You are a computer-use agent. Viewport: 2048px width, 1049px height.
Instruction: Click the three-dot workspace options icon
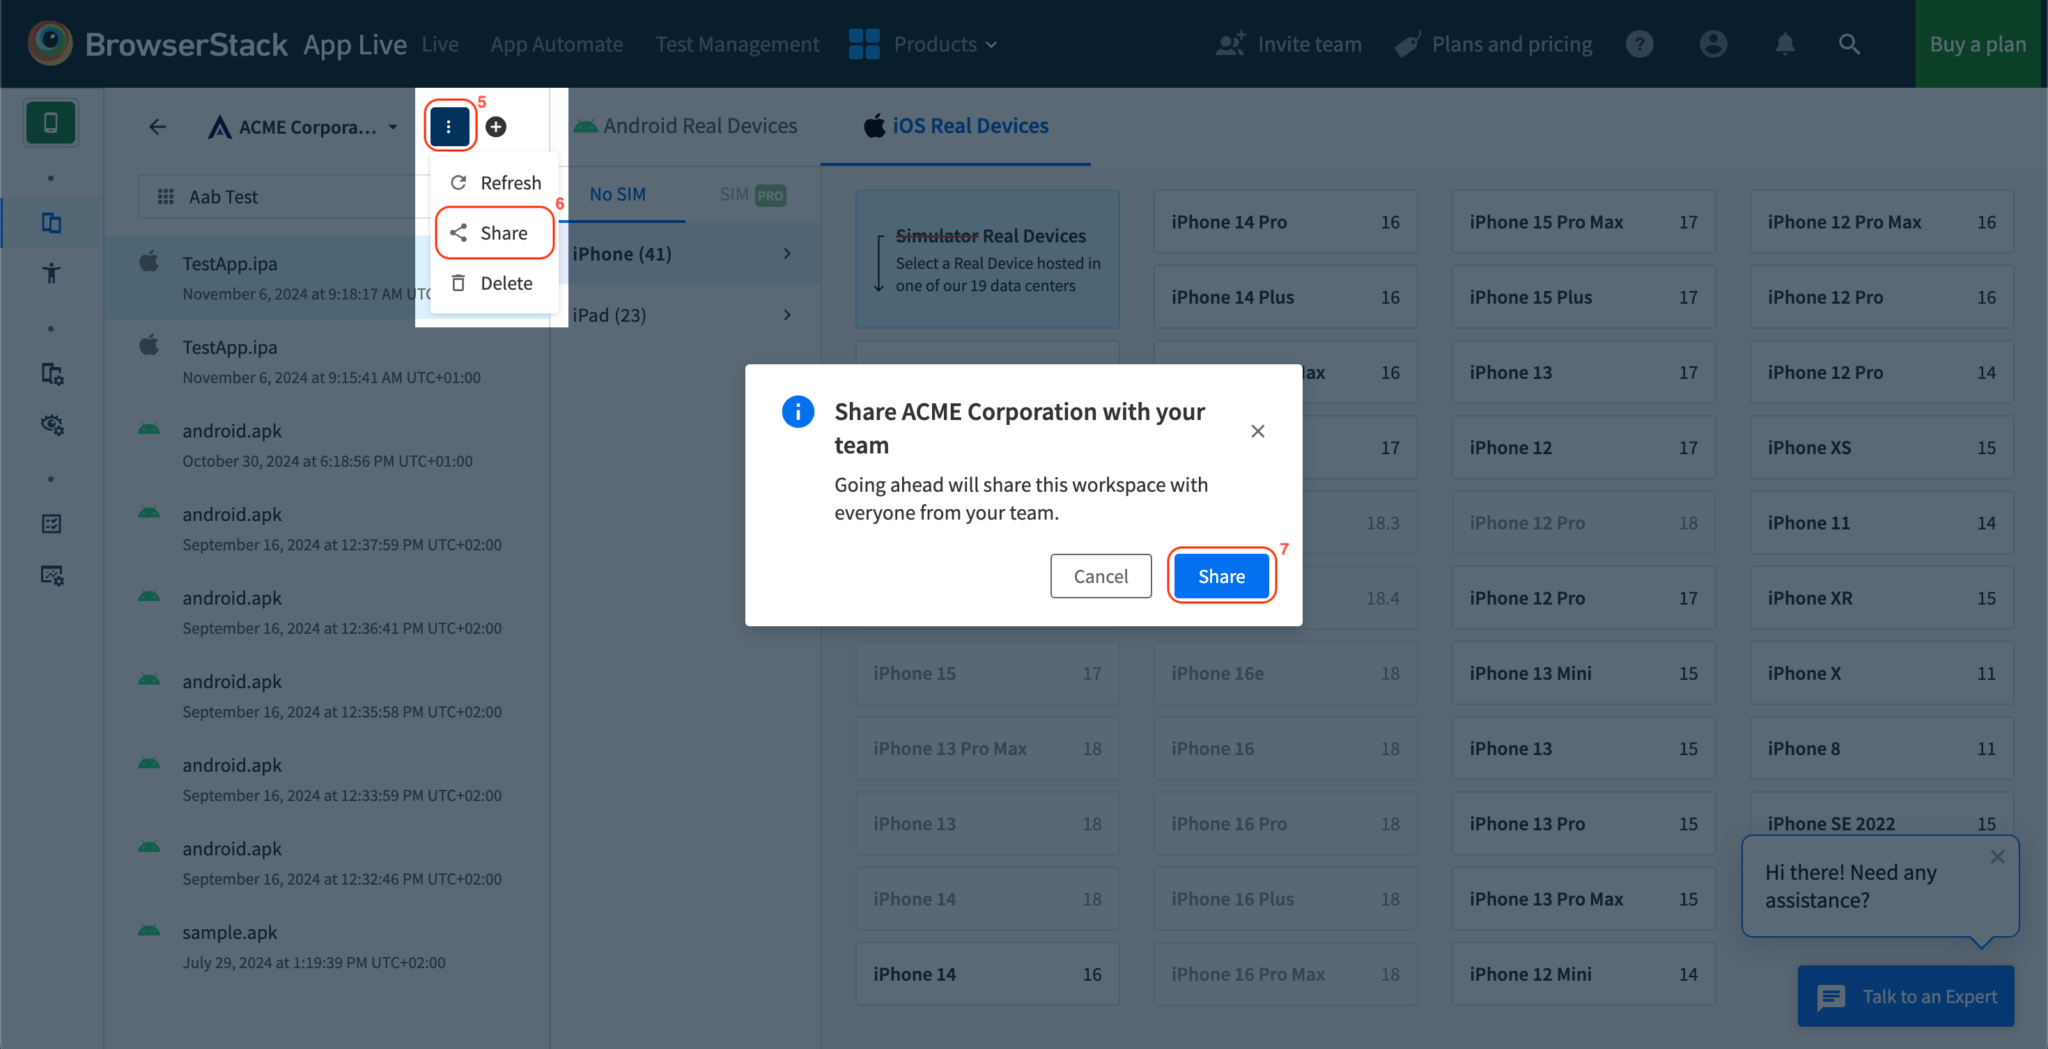[x=449, y=126]
